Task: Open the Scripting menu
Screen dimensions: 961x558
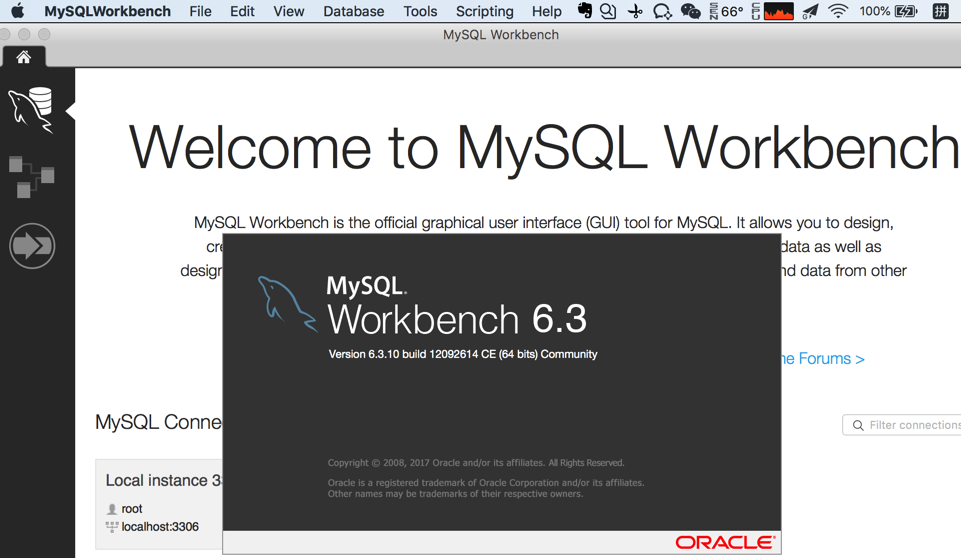Action: click(485, 11)
